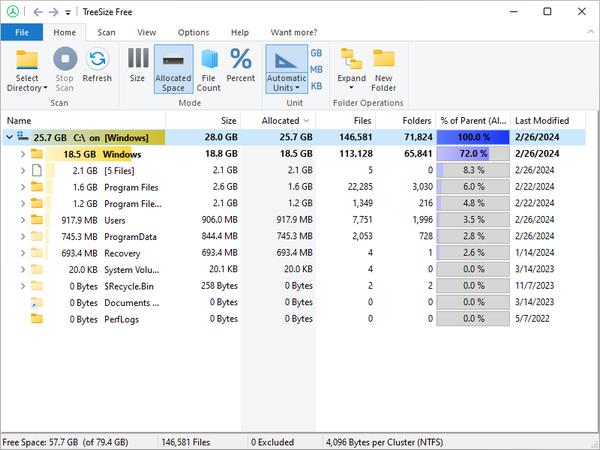Click the PerfLogs folder icon

tap(37, 318)
